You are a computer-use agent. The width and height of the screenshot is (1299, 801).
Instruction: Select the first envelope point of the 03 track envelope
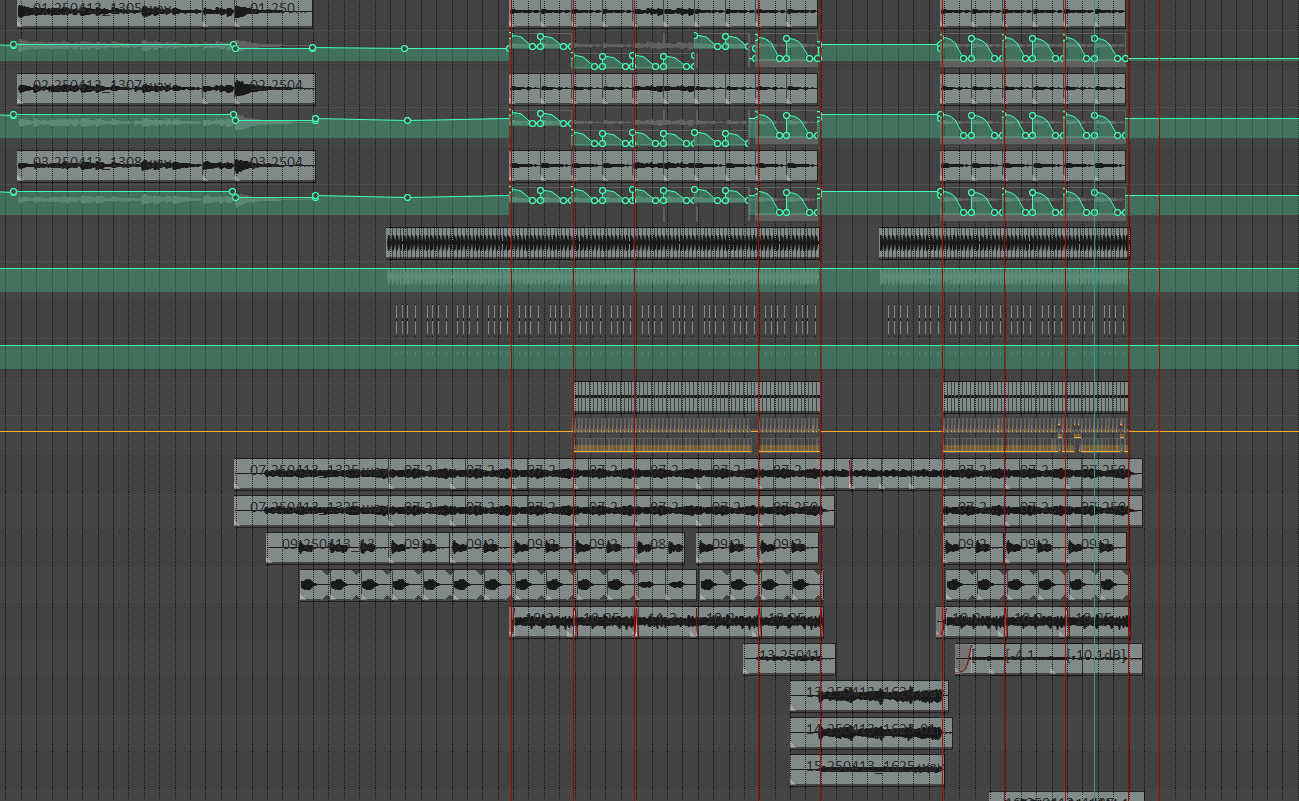coord(13,191)
